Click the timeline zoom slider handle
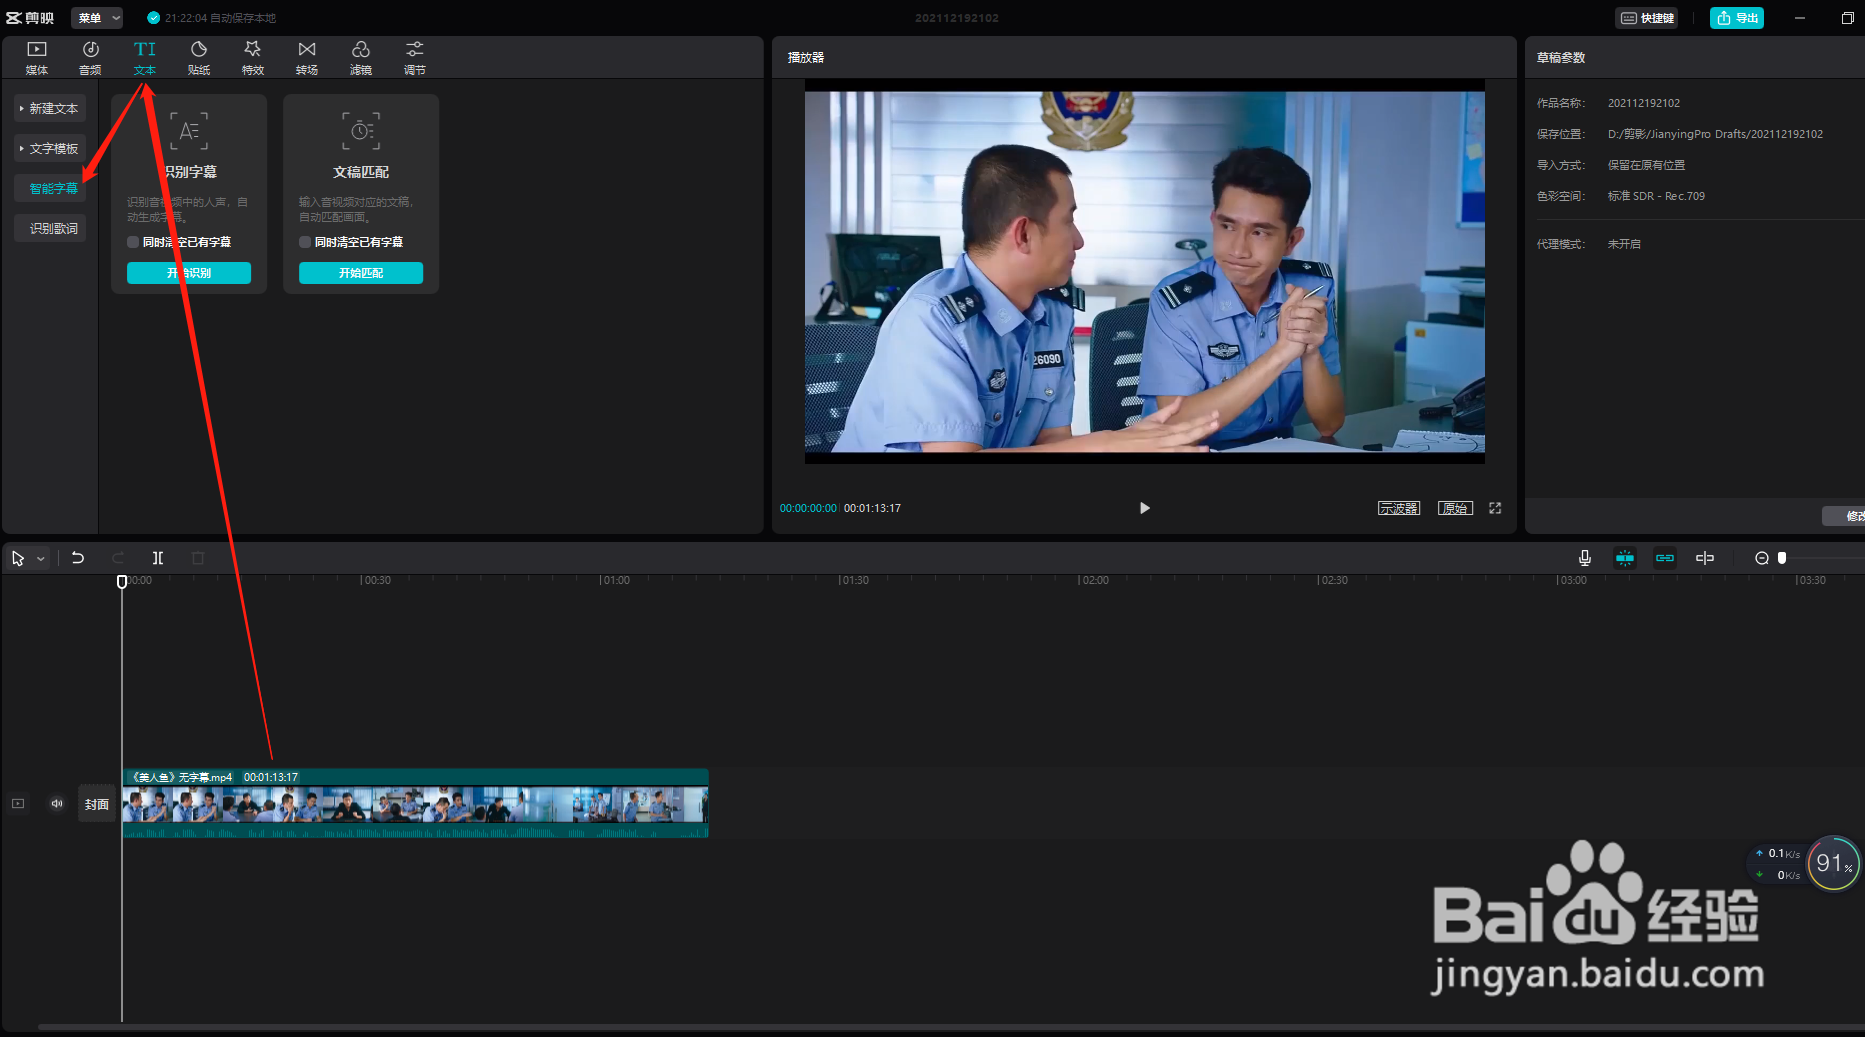1865x1037 pixels. [x=1782, y=558]
